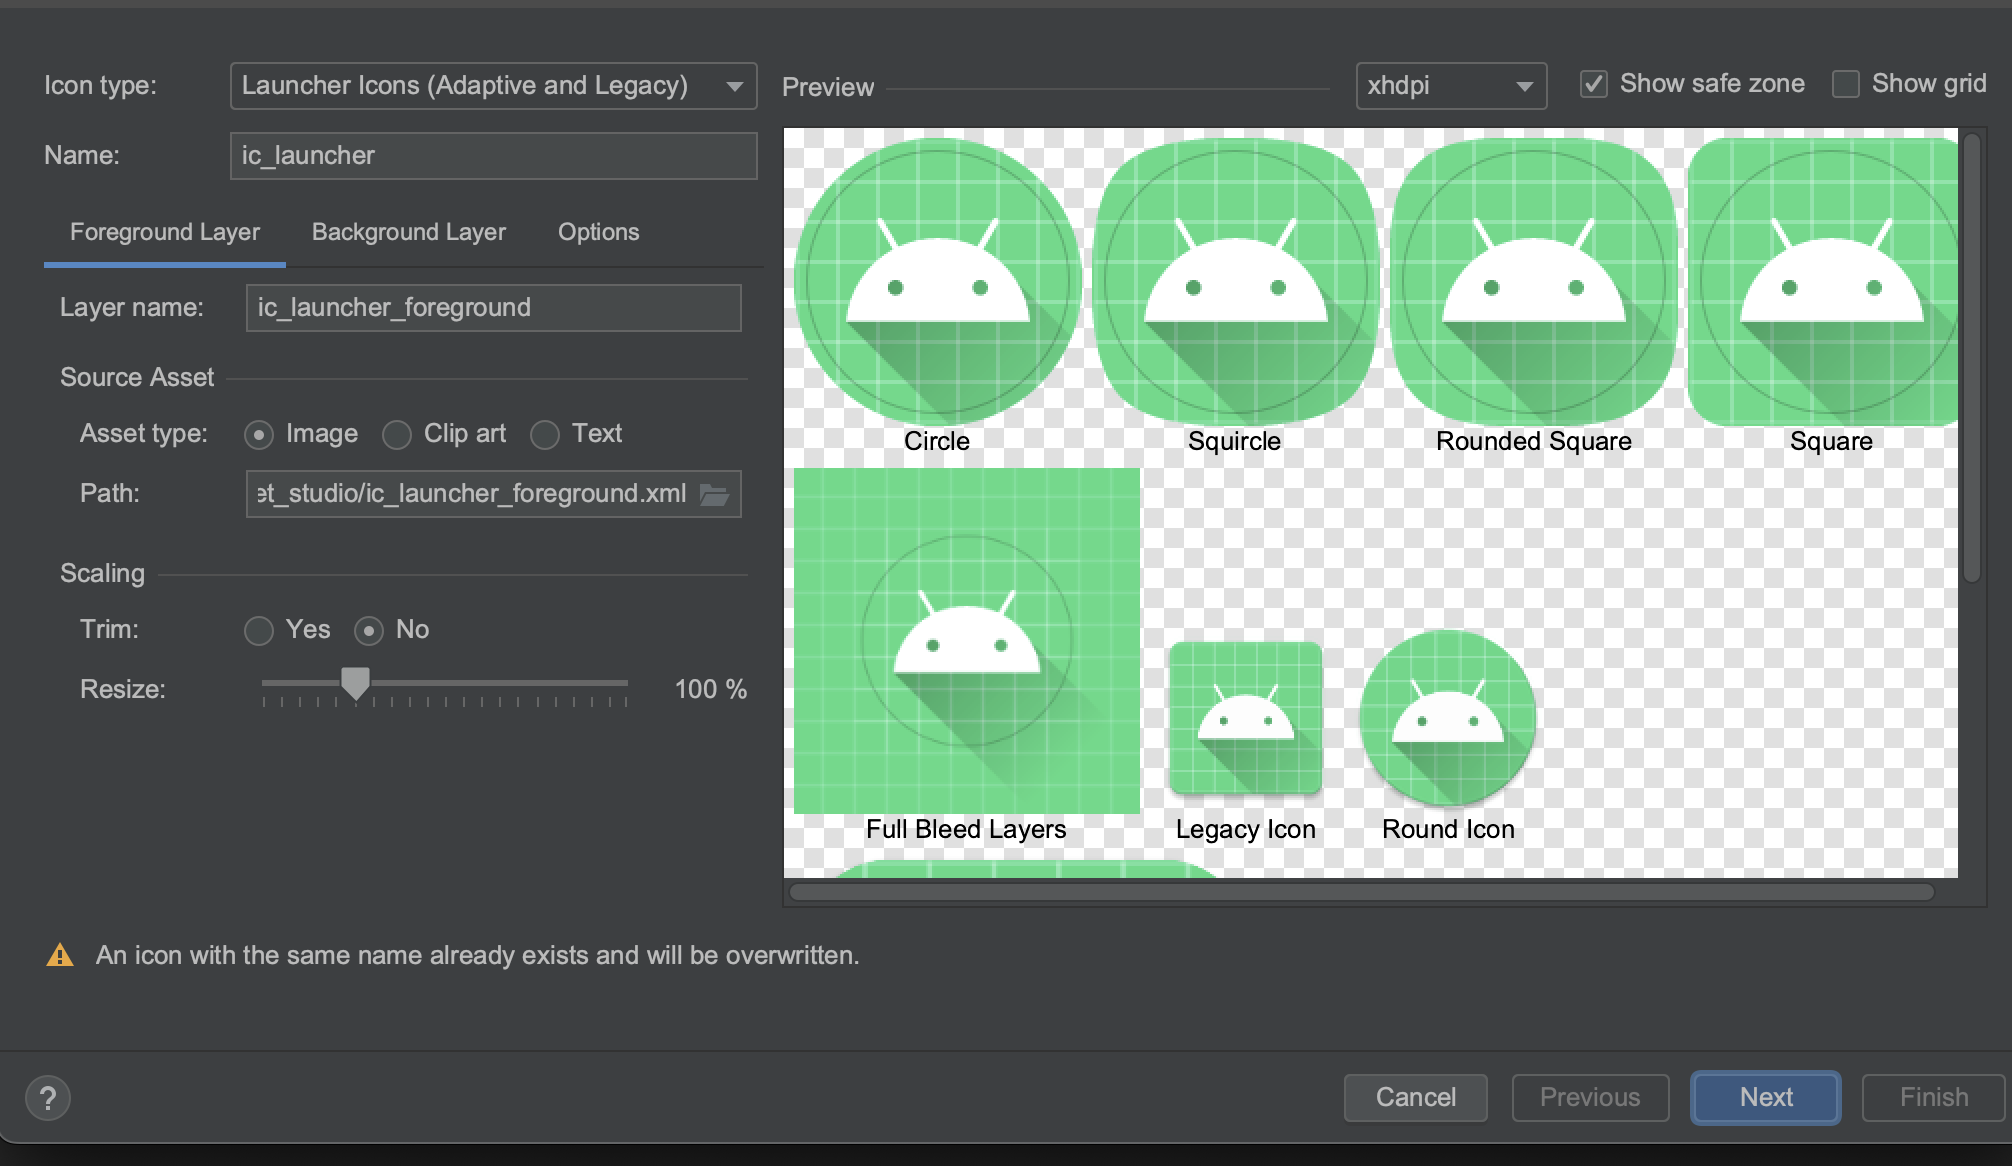This screenshot has height=1166, width=2012.
Task: Click the Rounded Square icon preview
Action: pos(1533,282)
